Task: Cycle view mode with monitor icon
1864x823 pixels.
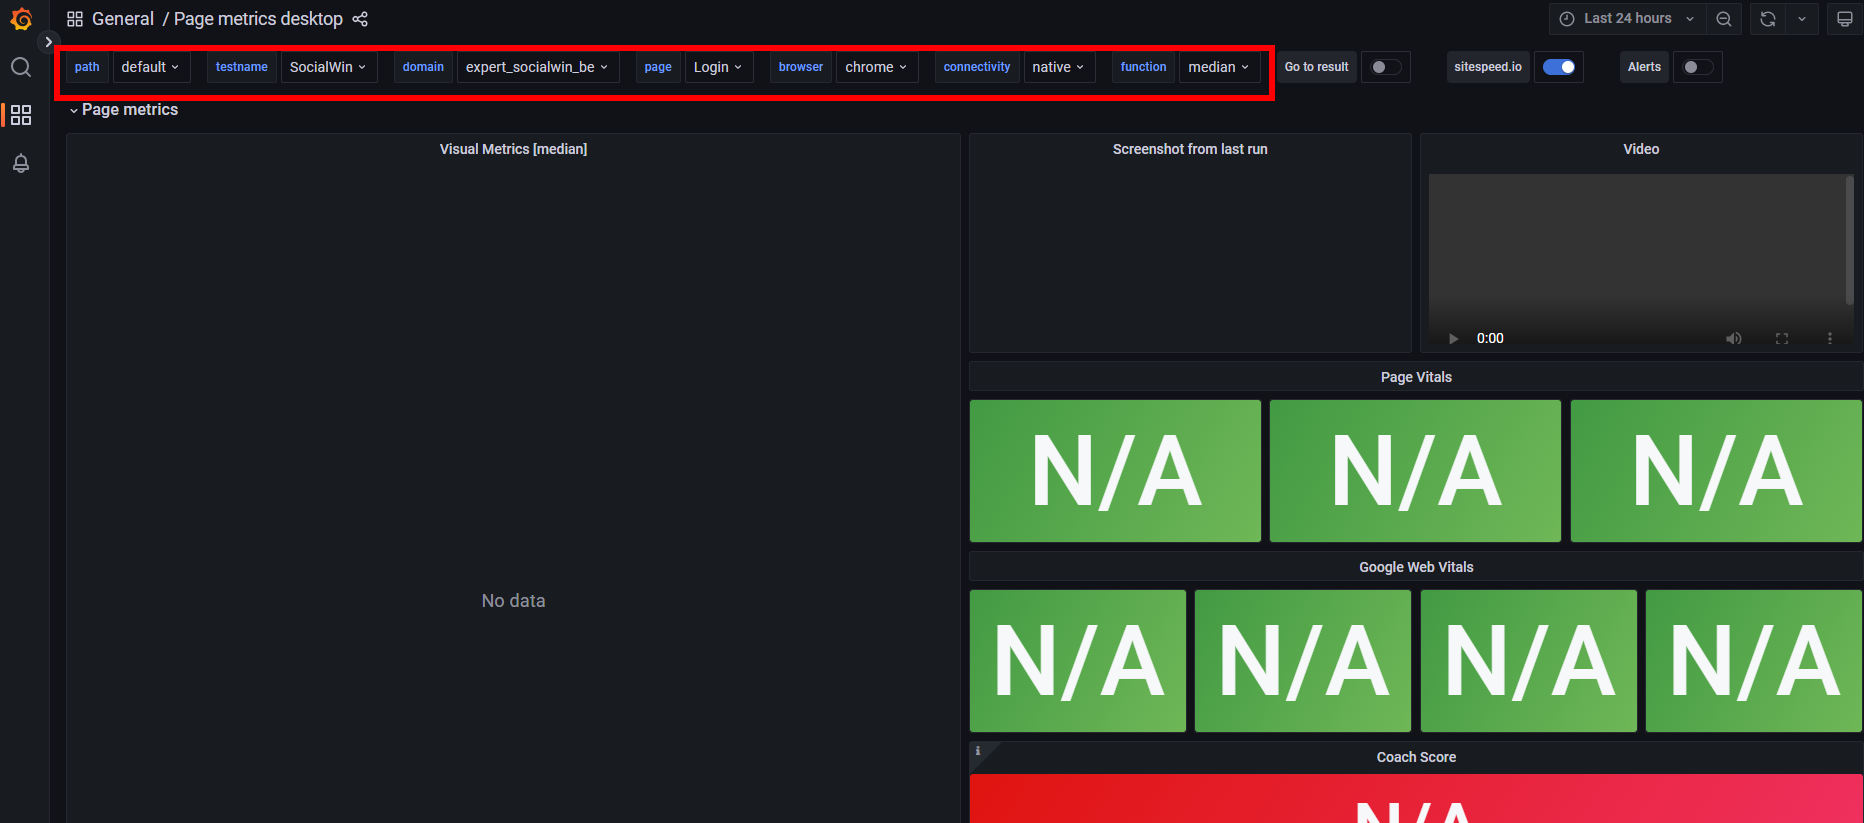Action: click(1845, 19)
